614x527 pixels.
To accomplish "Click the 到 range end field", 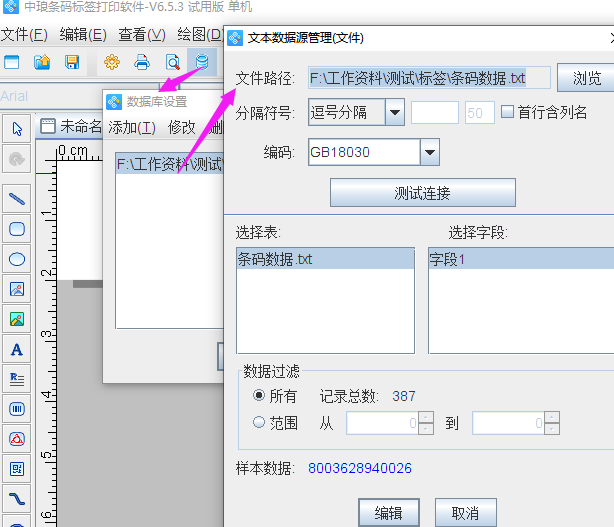I will (509, 423).
